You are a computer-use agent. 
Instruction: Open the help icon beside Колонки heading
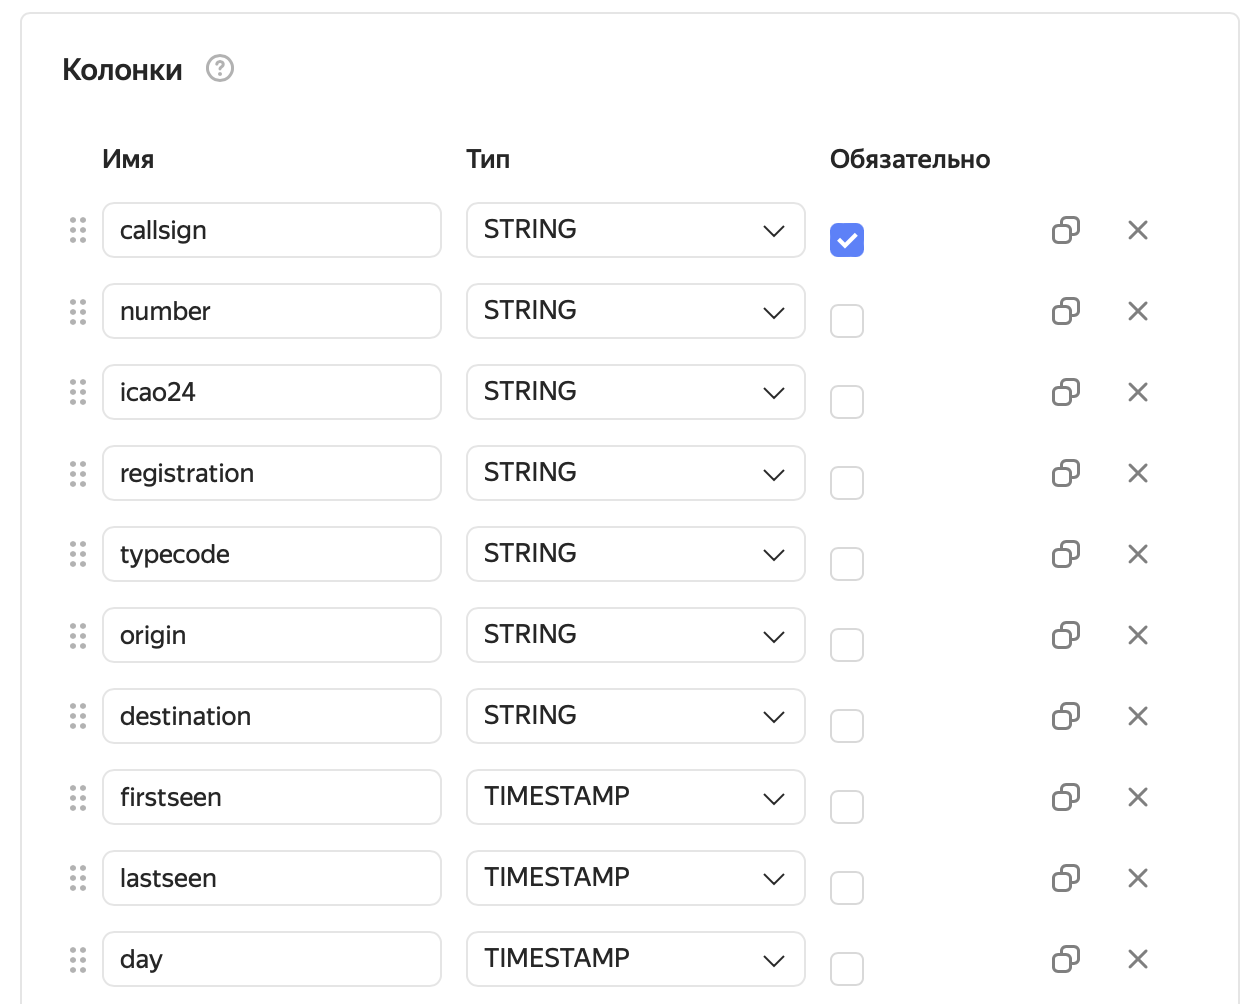click(220, 68)
